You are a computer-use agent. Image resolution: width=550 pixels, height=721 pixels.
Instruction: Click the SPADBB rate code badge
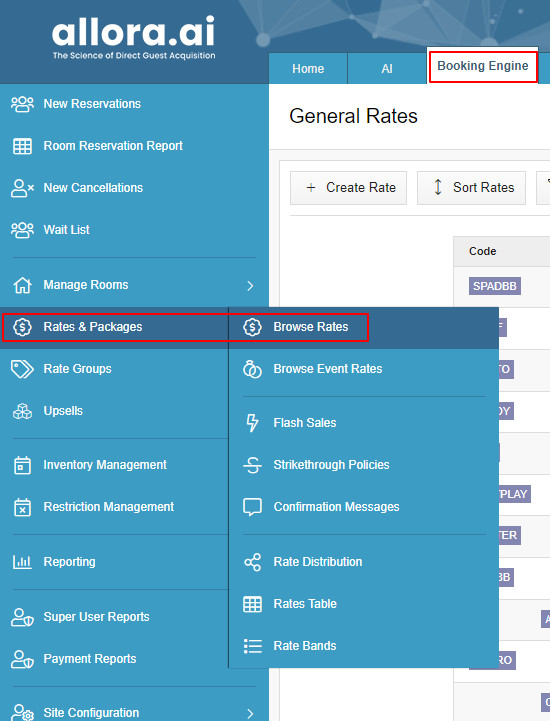pyautogui.click(x=495, y=286)
